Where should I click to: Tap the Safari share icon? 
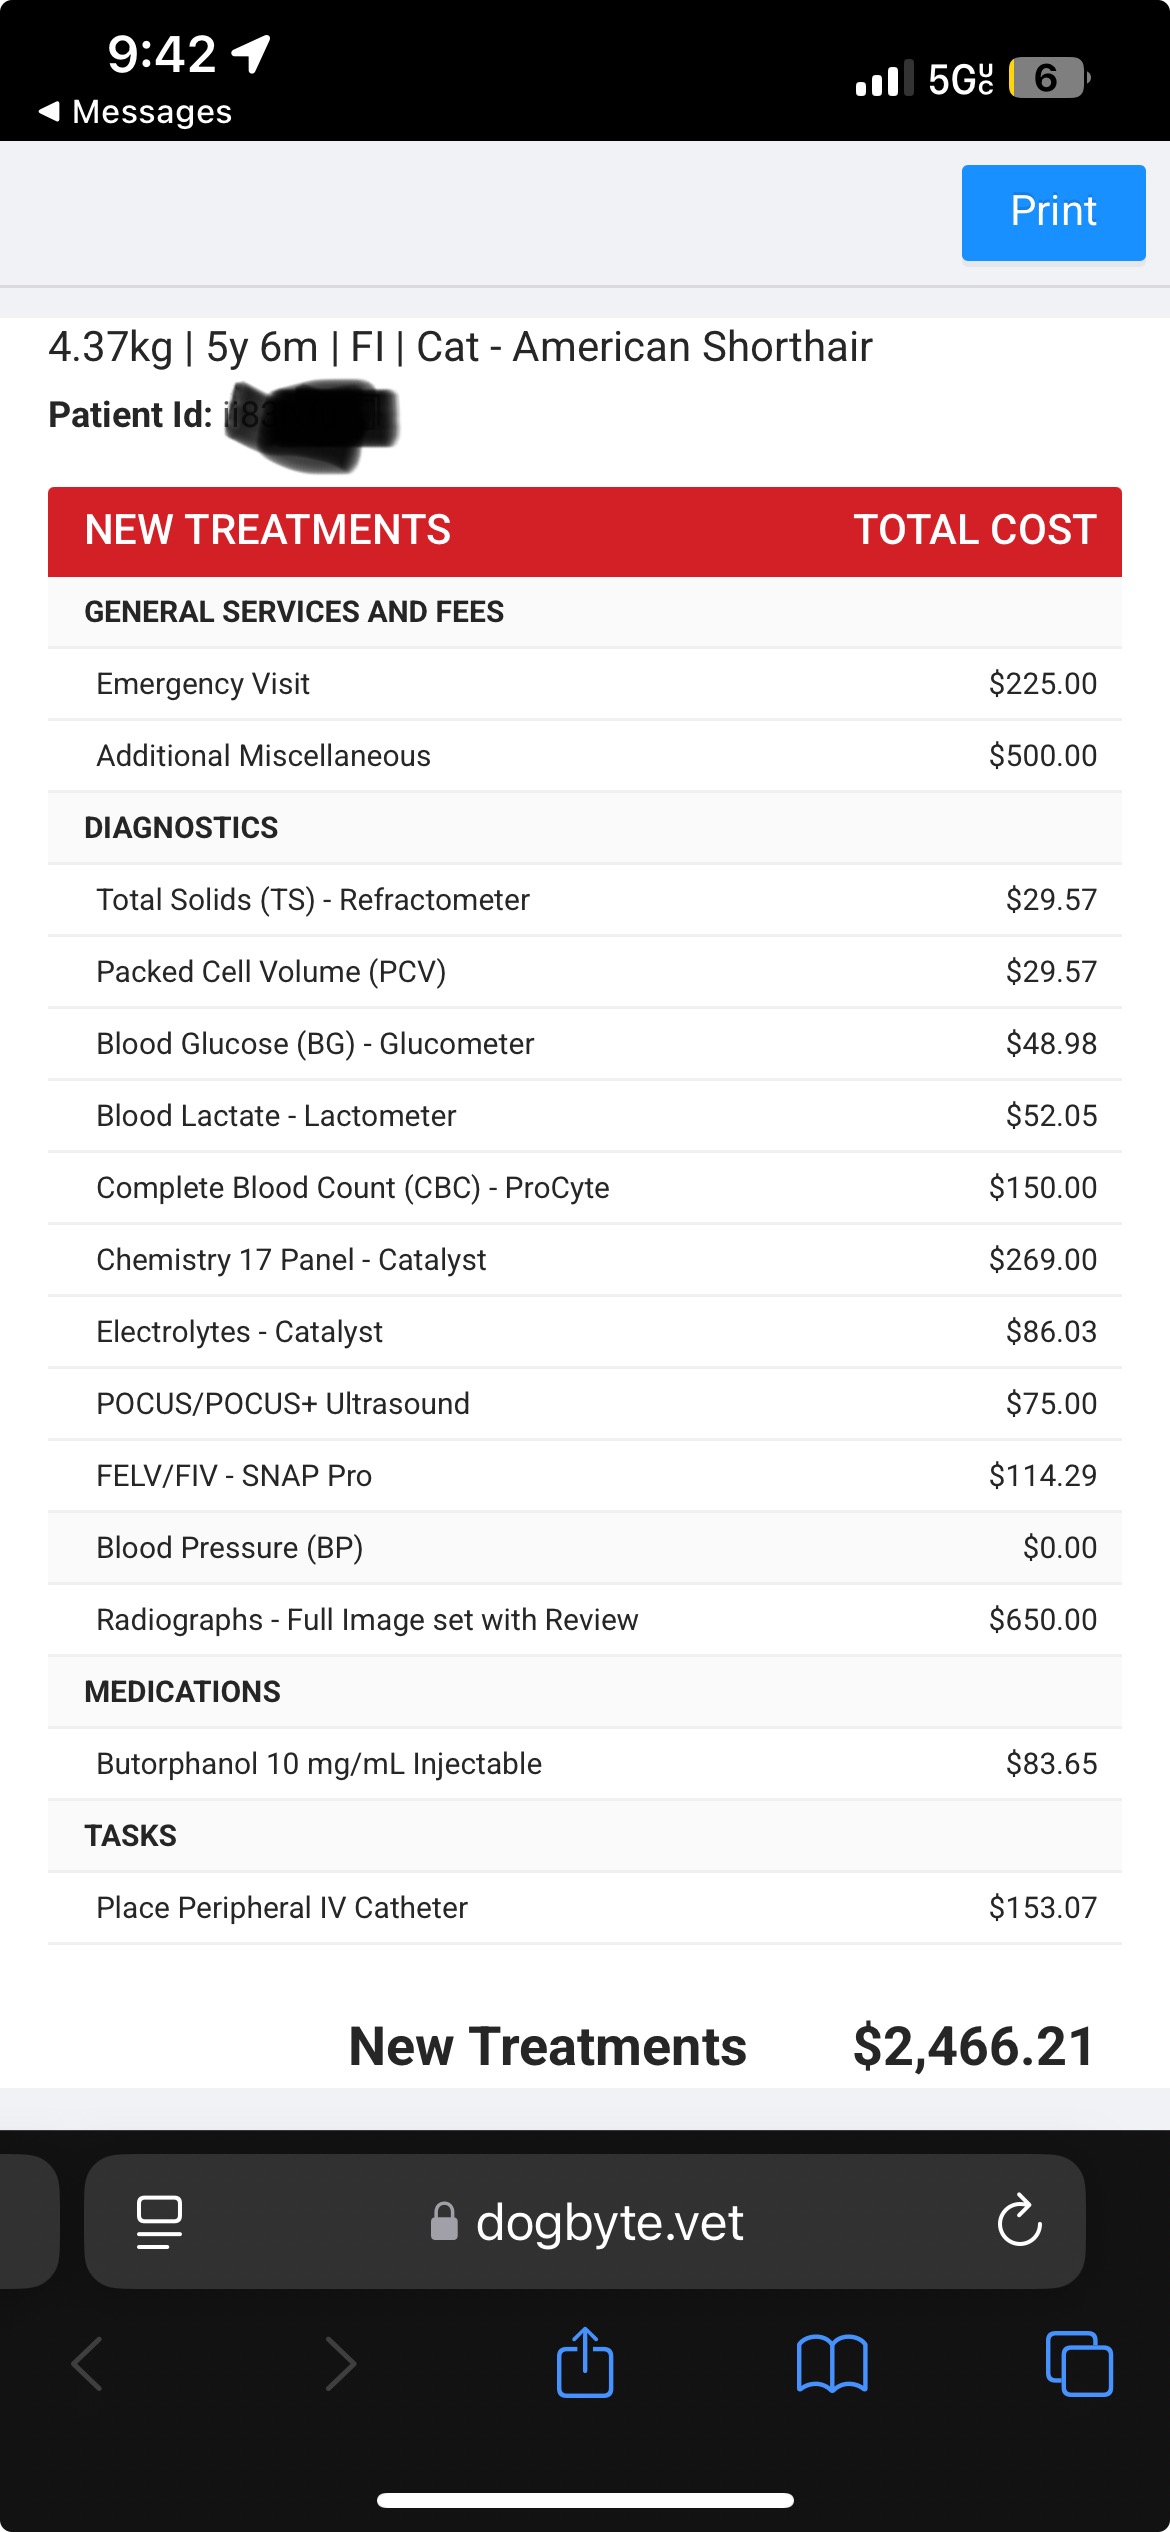[x=585, y=2363]
